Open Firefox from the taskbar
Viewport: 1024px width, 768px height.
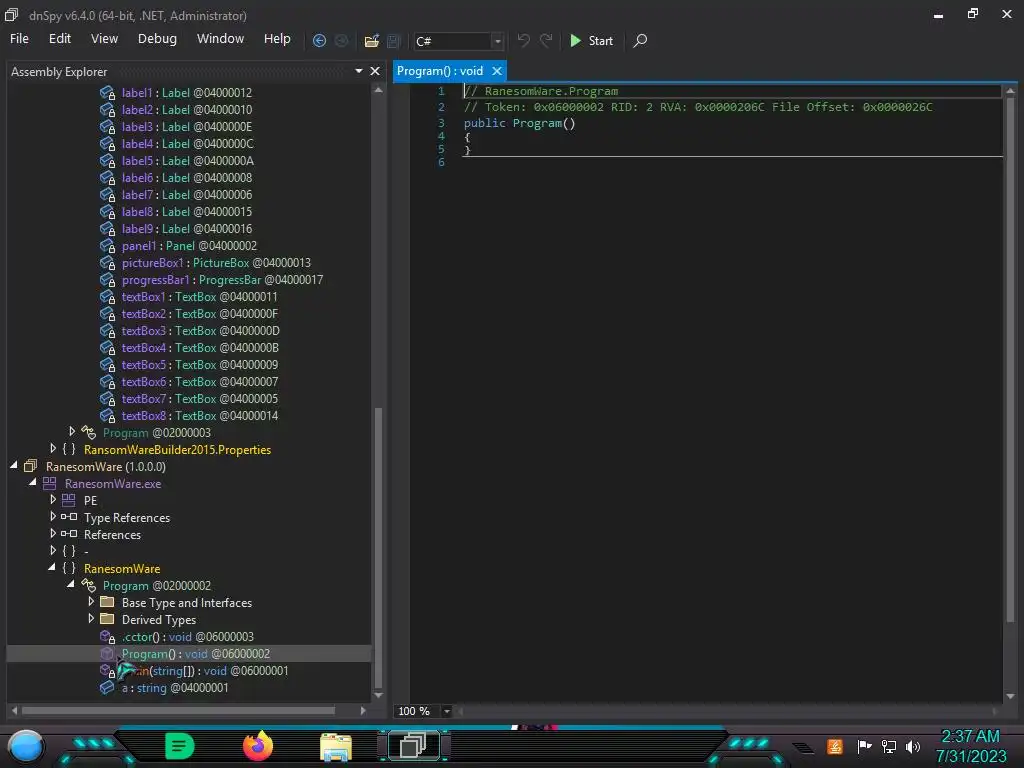coord(257,746)
